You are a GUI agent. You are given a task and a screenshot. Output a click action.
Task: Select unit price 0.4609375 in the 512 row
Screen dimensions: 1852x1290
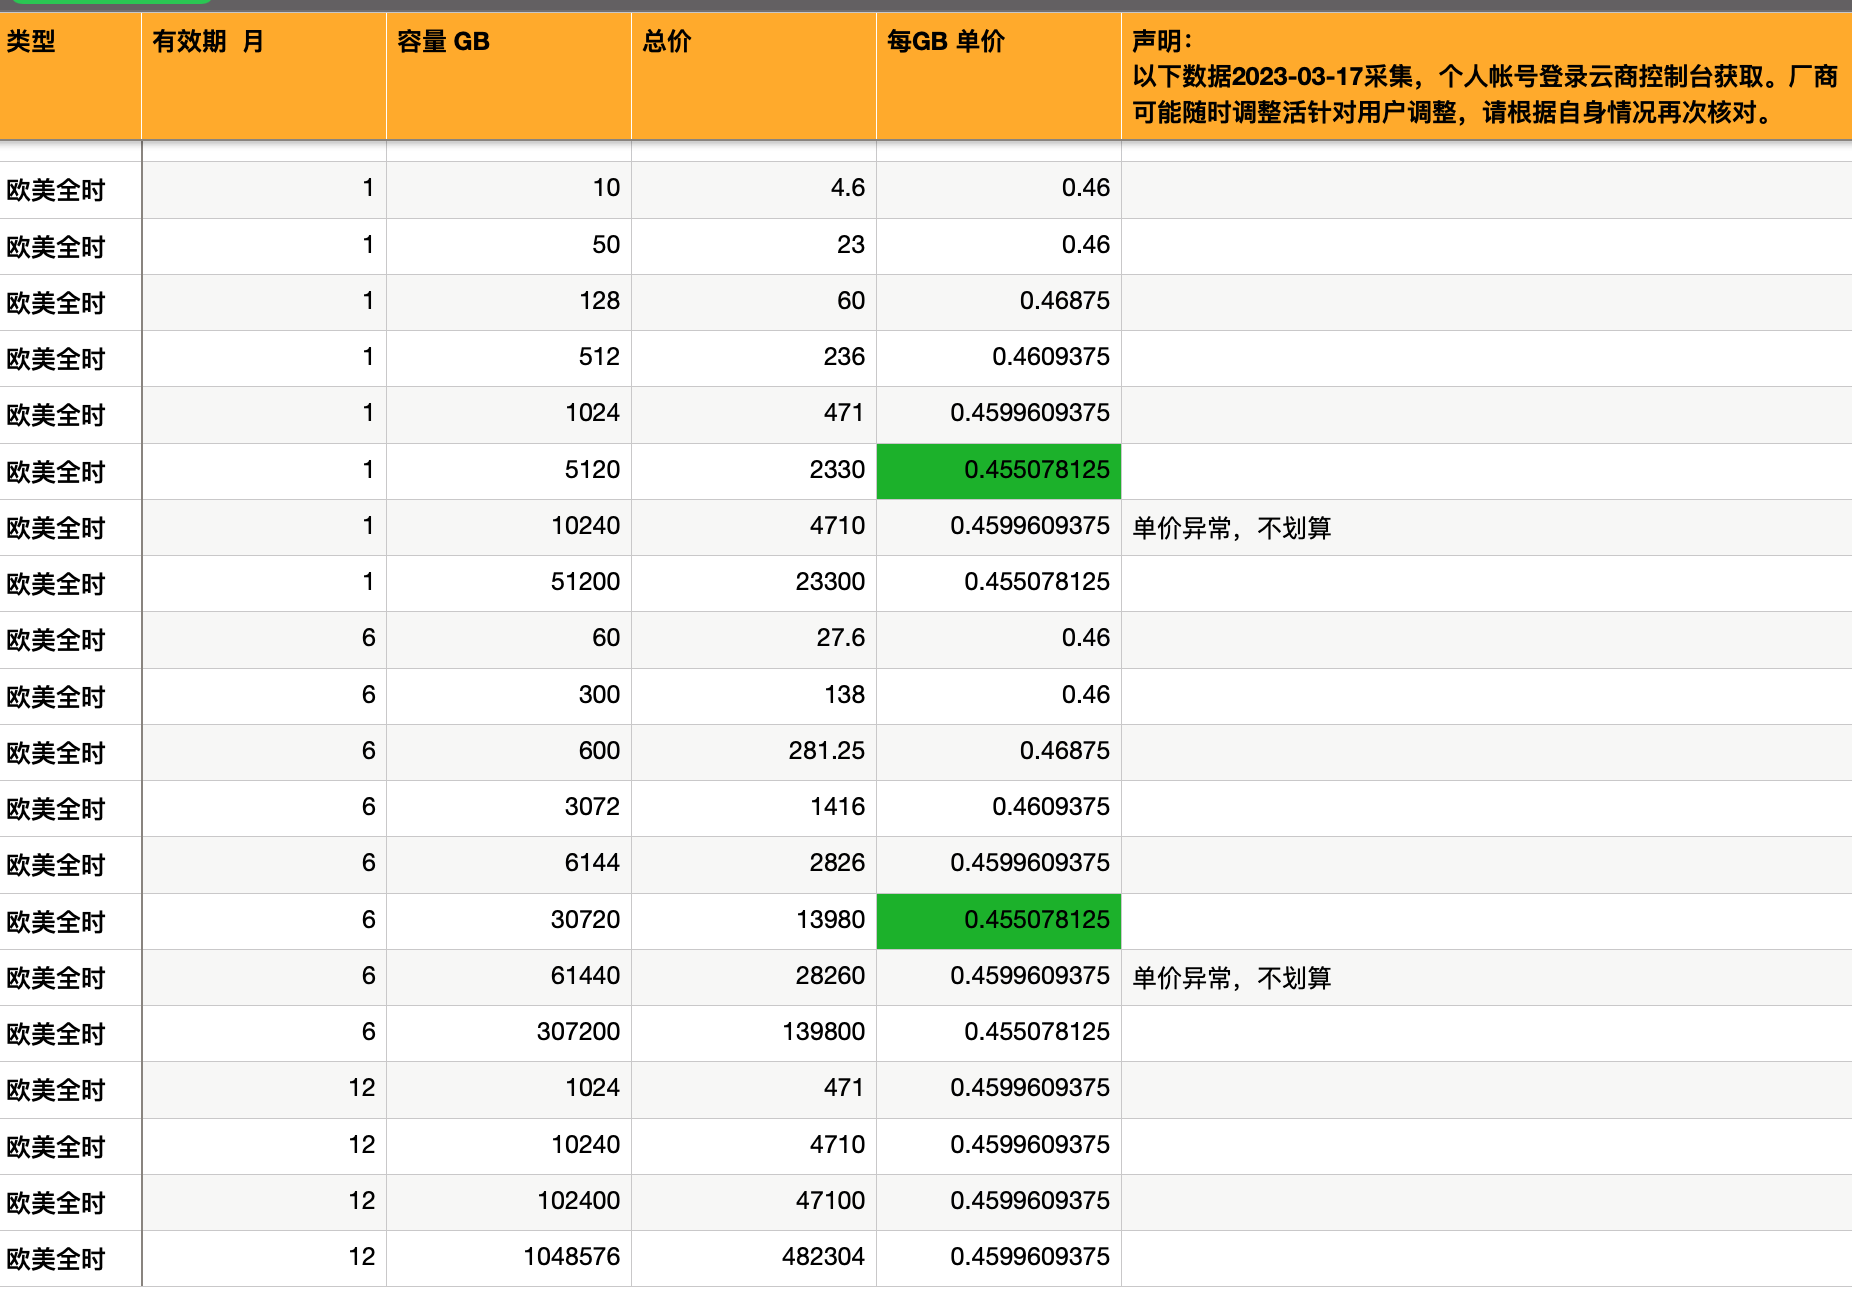click(999, 358)
